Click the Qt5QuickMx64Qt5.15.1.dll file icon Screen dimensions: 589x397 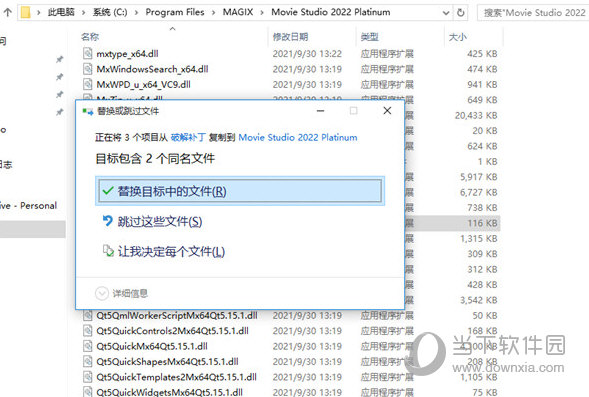coord(87,346)
